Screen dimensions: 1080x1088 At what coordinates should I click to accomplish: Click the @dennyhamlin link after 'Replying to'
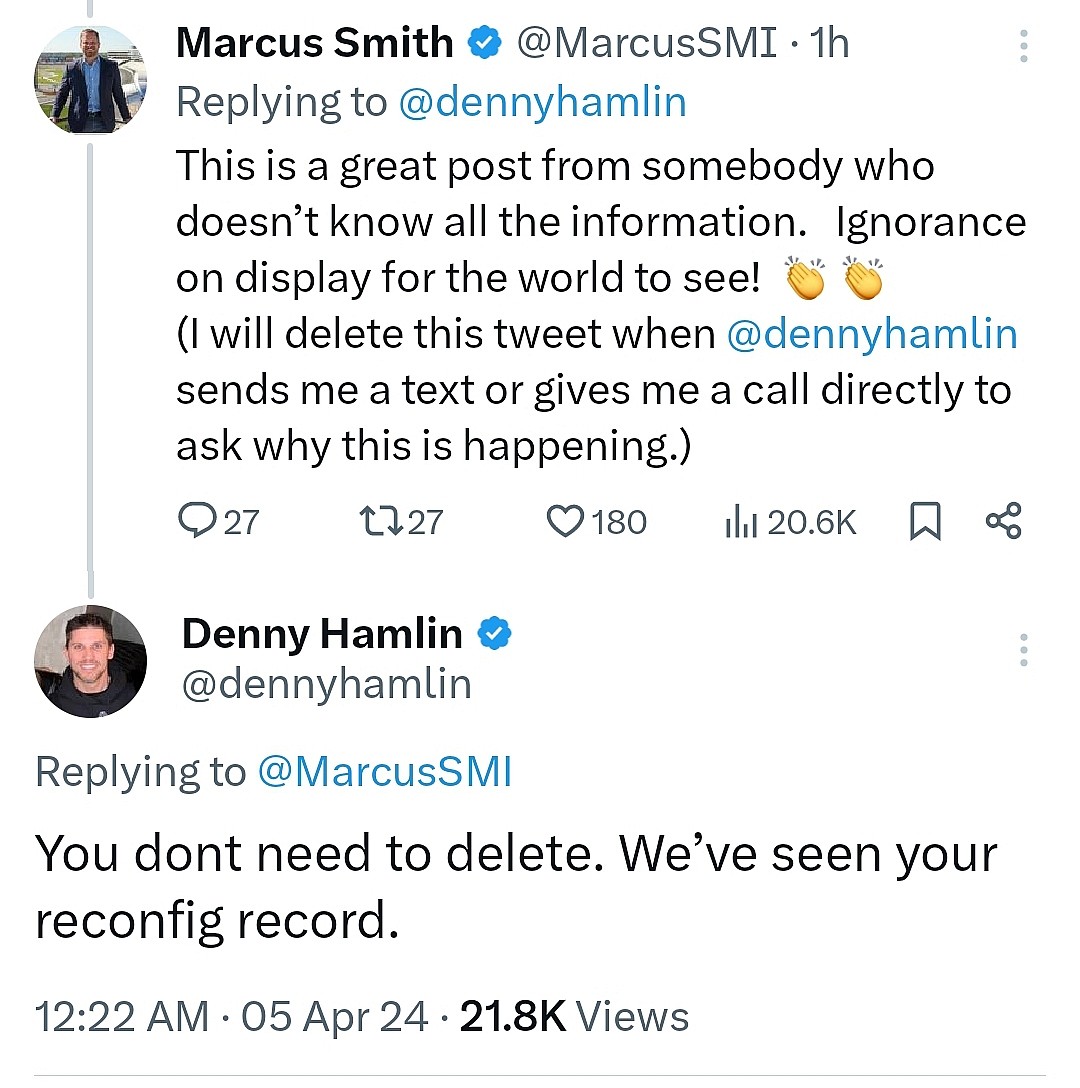[542, 103]
